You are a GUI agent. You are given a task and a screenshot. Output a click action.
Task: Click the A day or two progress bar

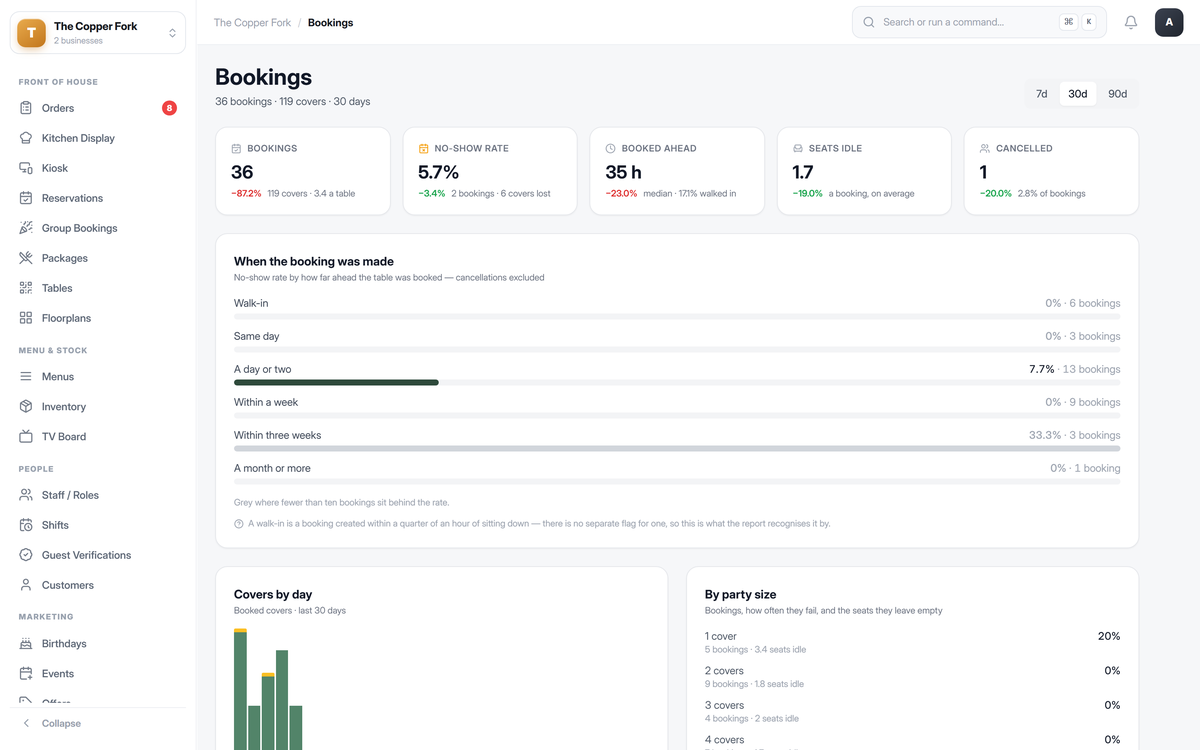point(677,382)
